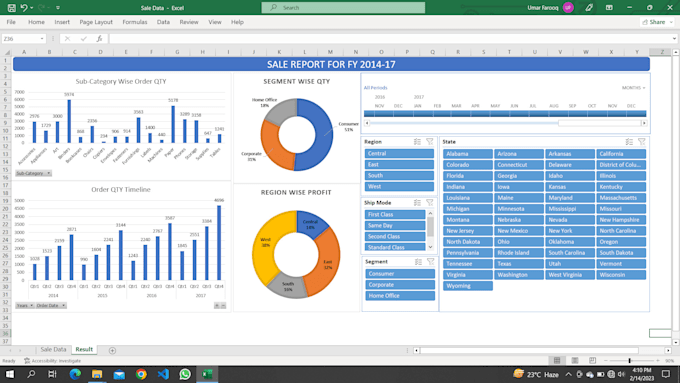Toggle Corporate in Segment slicer
The image size is (680, 383).
click(x=400, y=285)
